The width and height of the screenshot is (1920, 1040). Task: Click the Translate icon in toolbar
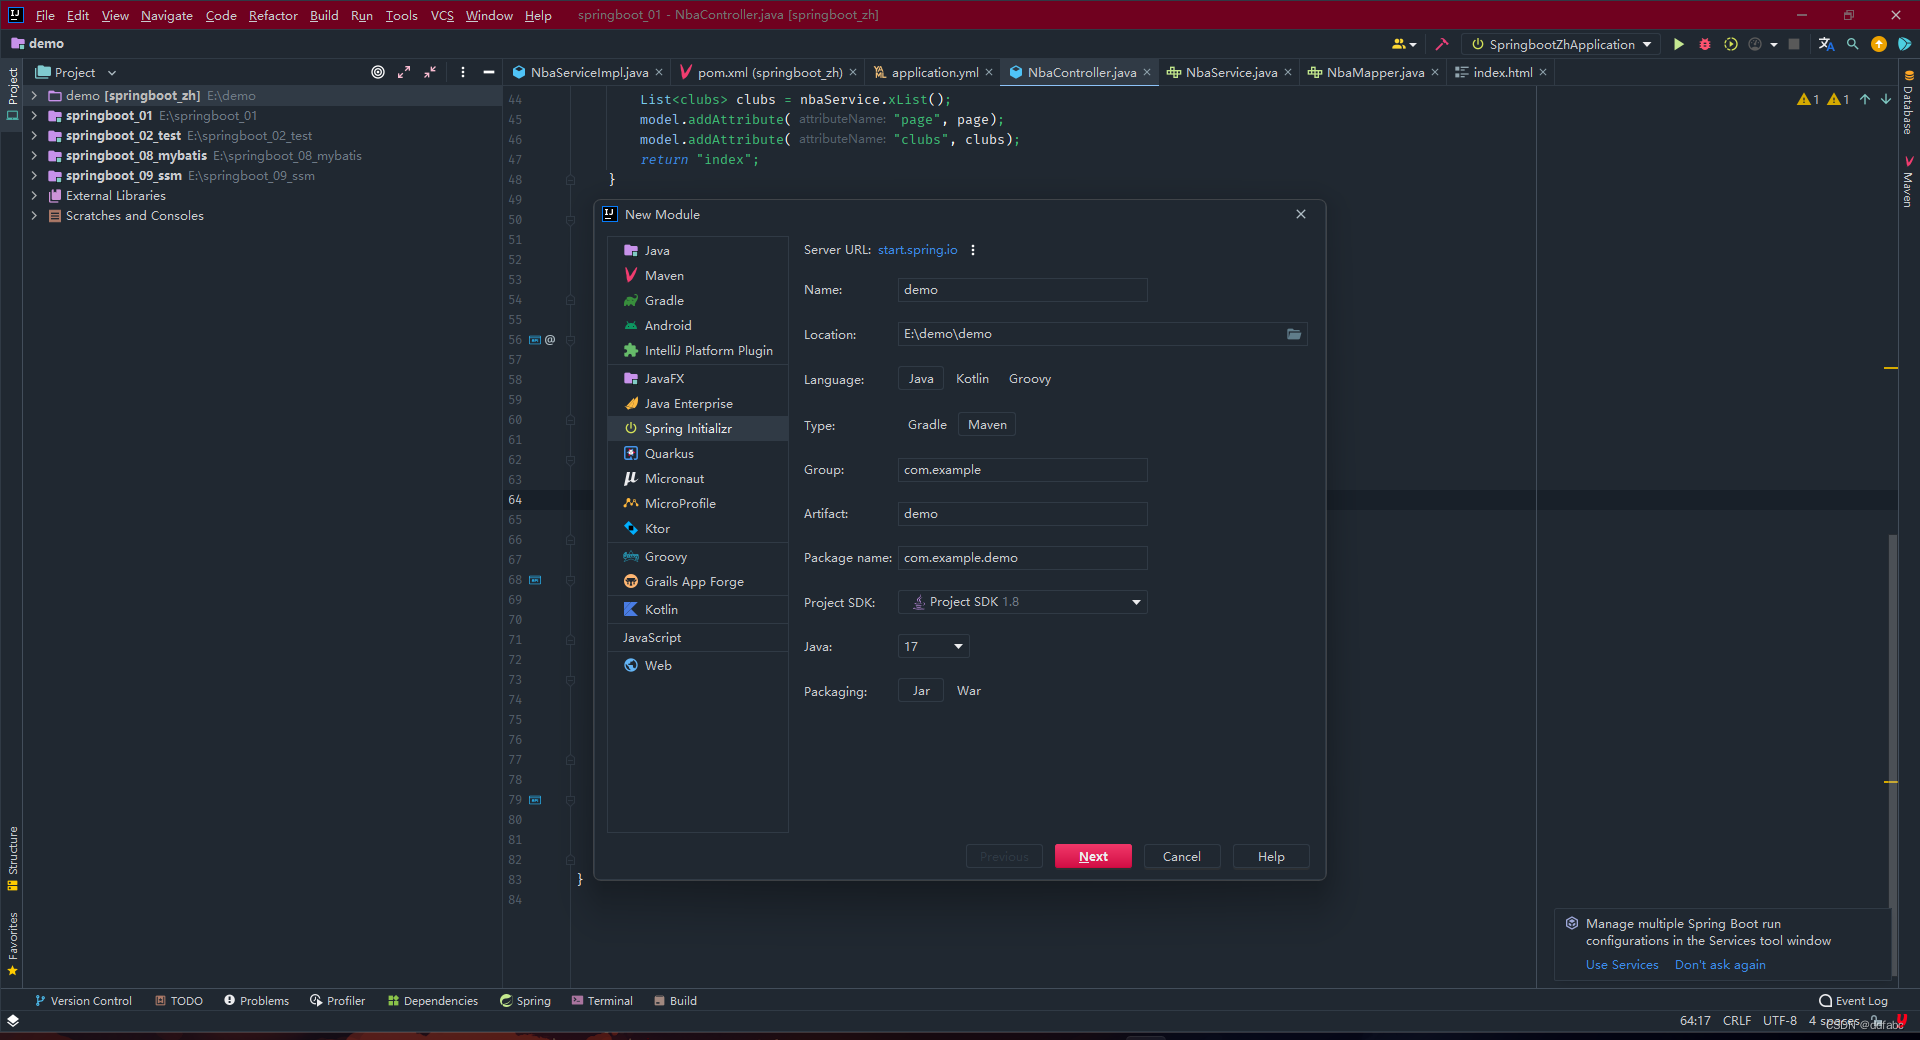(1826, 44)
